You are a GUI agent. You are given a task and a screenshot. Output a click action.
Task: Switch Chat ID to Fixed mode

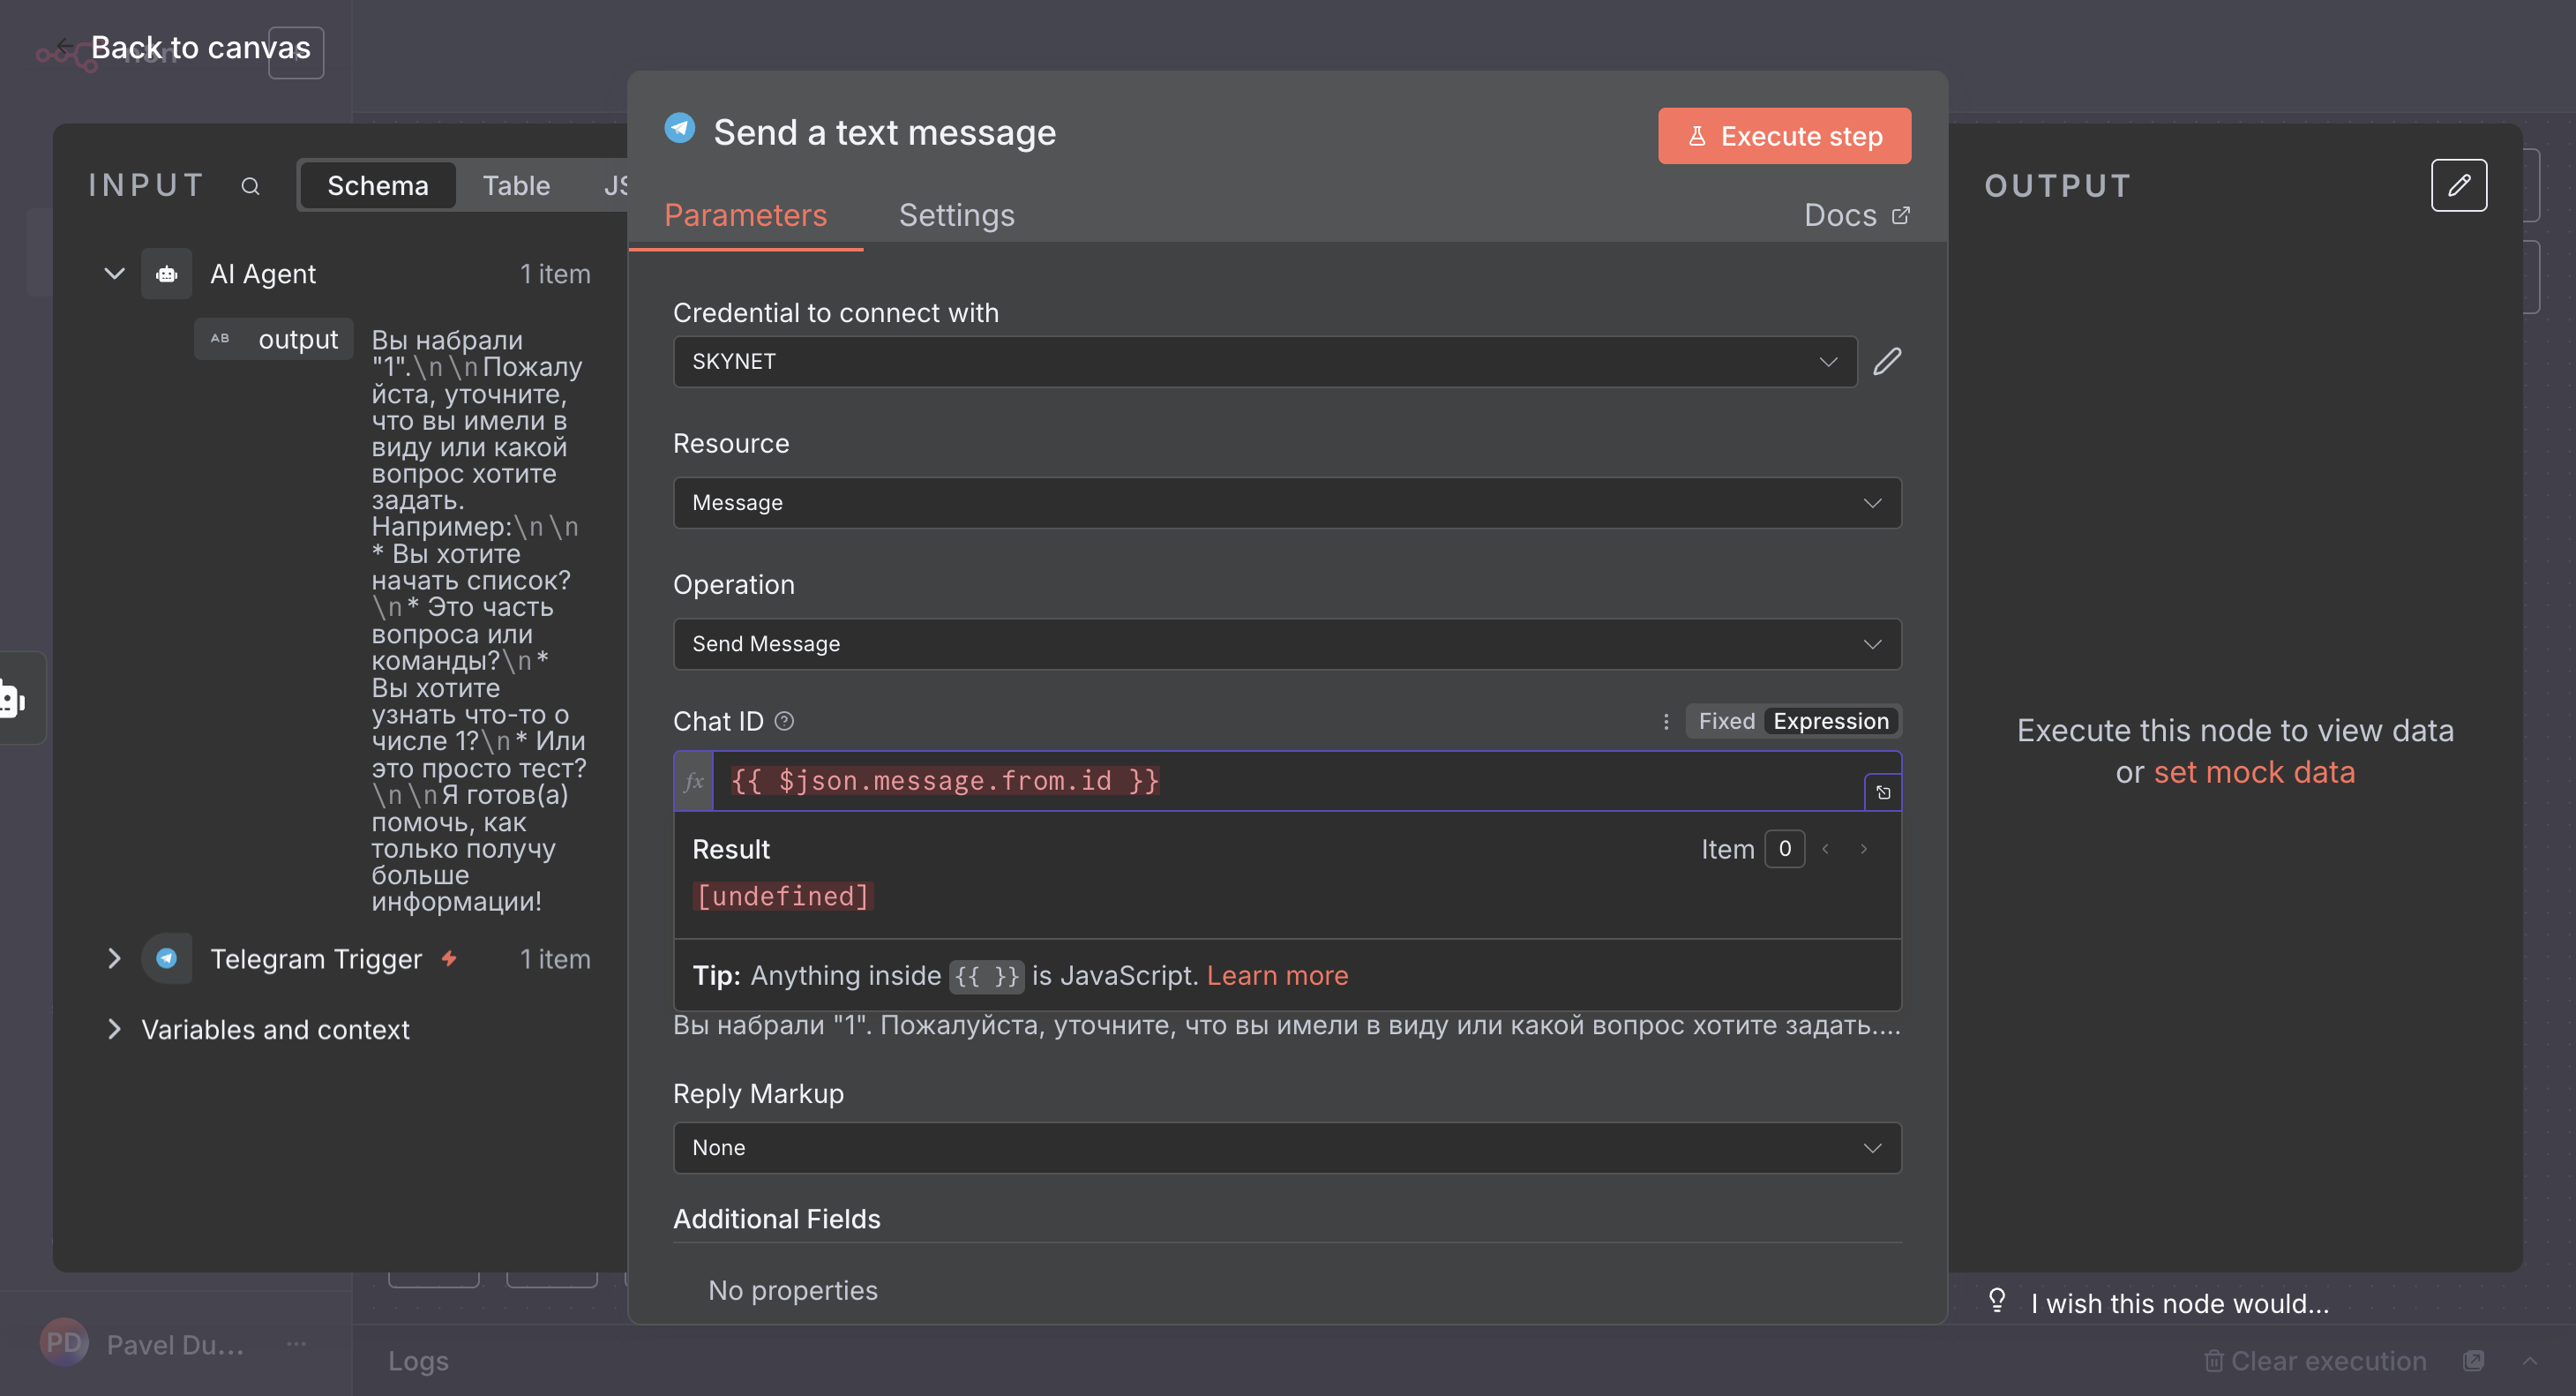click(1726, 721)
